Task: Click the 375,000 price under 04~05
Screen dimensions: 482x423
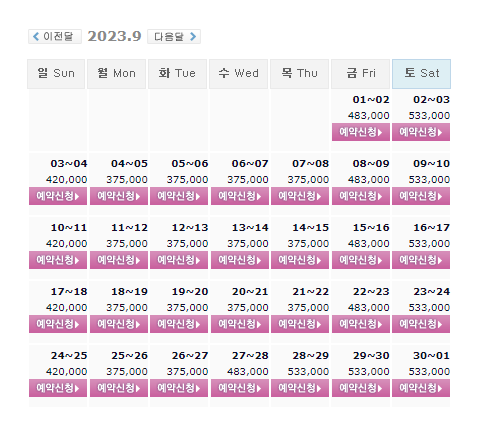Action: point(127,180)
